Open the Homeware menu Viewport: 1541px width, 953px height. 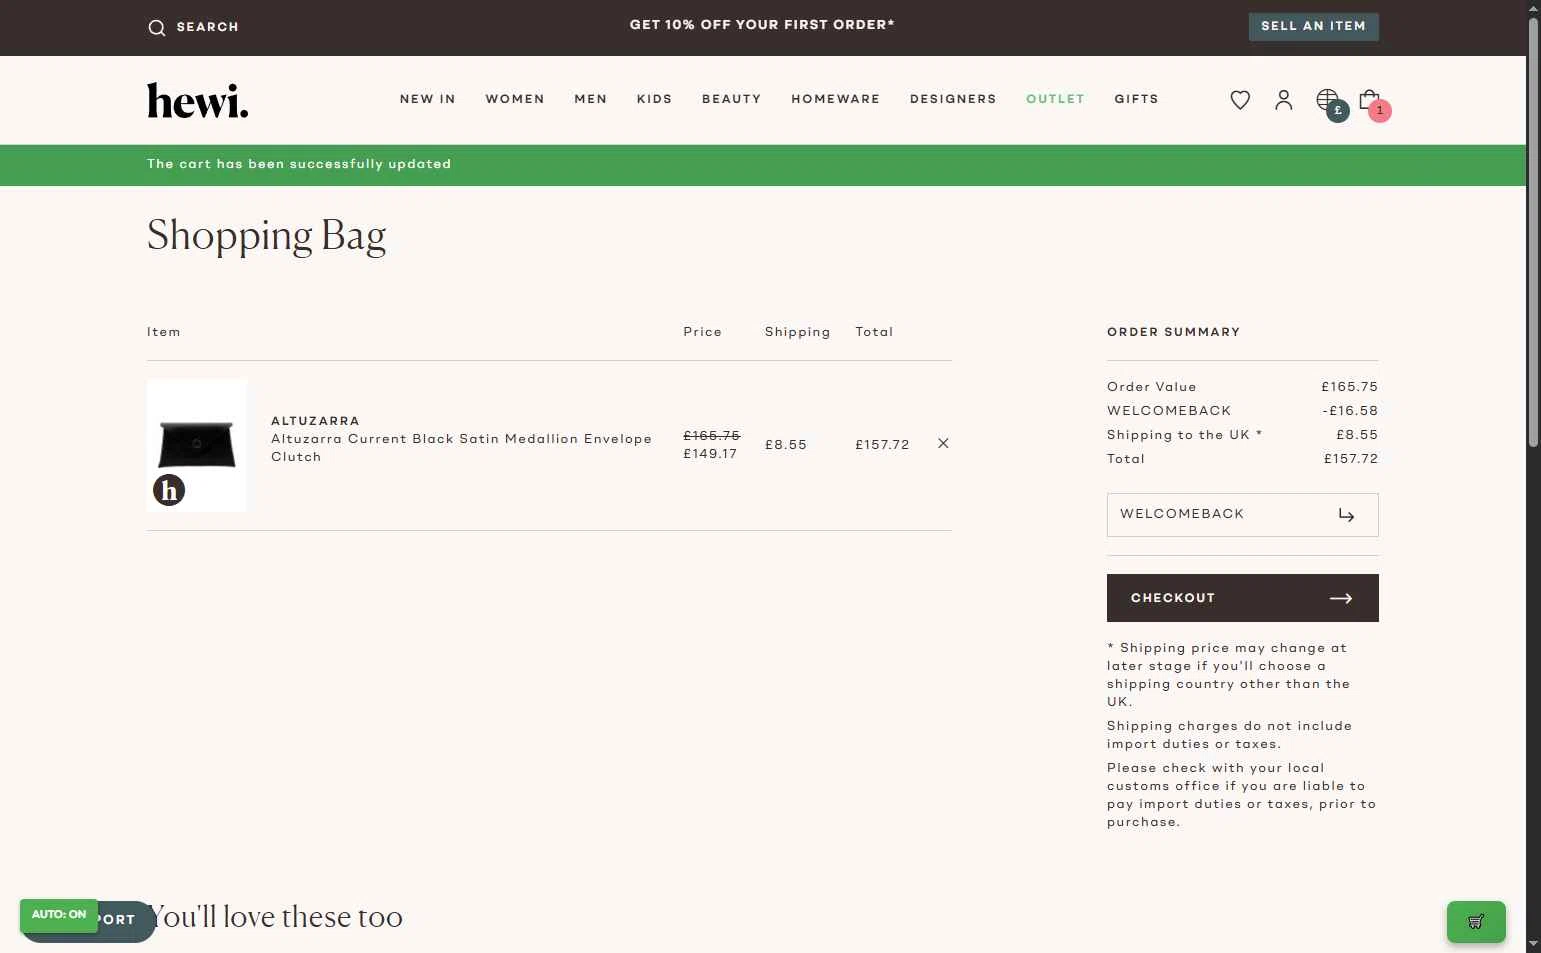pos(835,99)
